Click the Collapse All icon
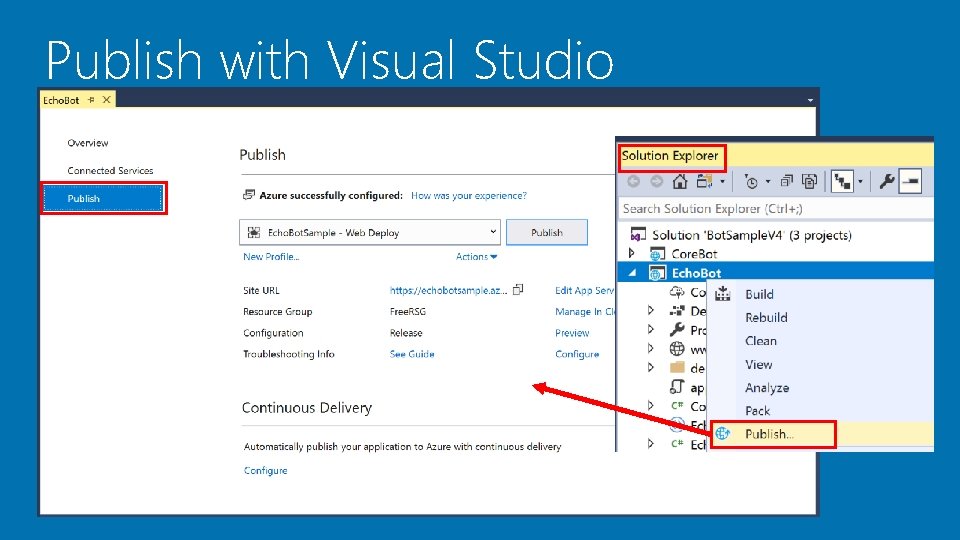 point(787,181)
